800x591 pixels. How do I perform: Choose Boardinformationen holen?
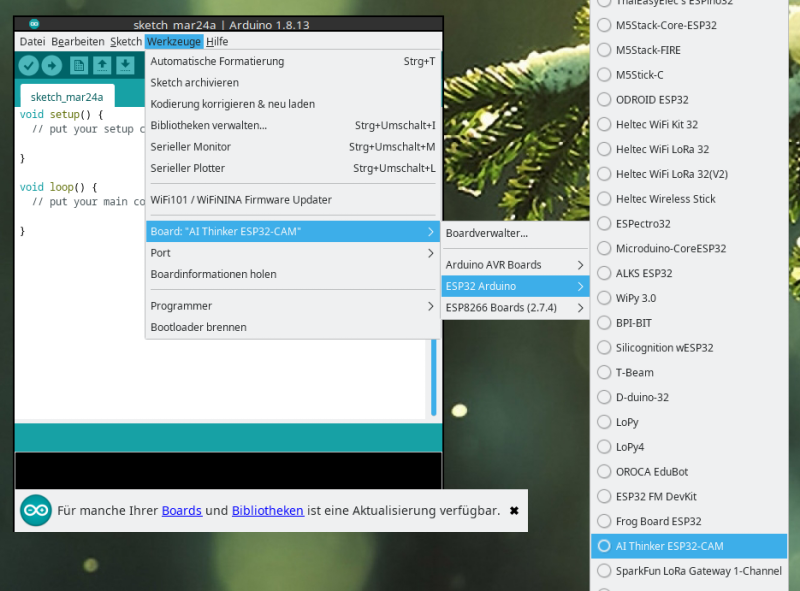pos(292,275)
